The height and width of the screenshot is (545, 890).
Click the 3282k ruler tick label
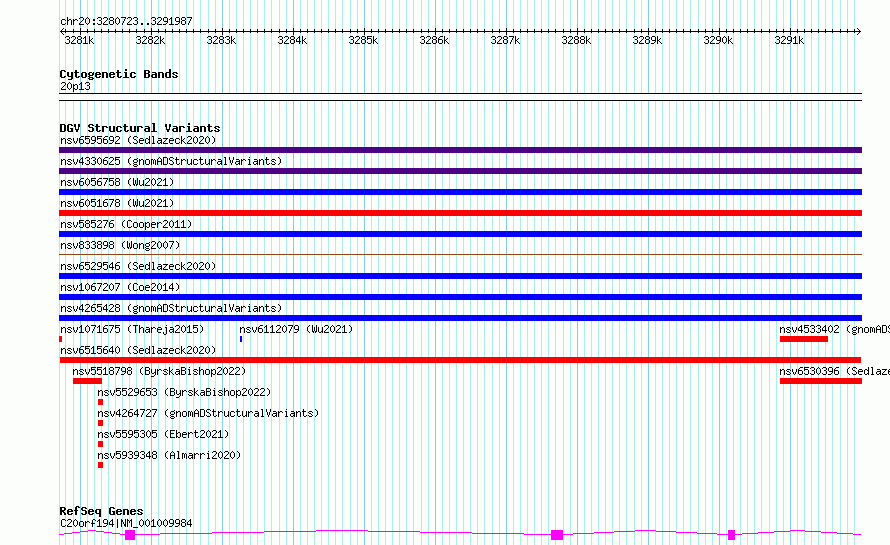[150, 40]
